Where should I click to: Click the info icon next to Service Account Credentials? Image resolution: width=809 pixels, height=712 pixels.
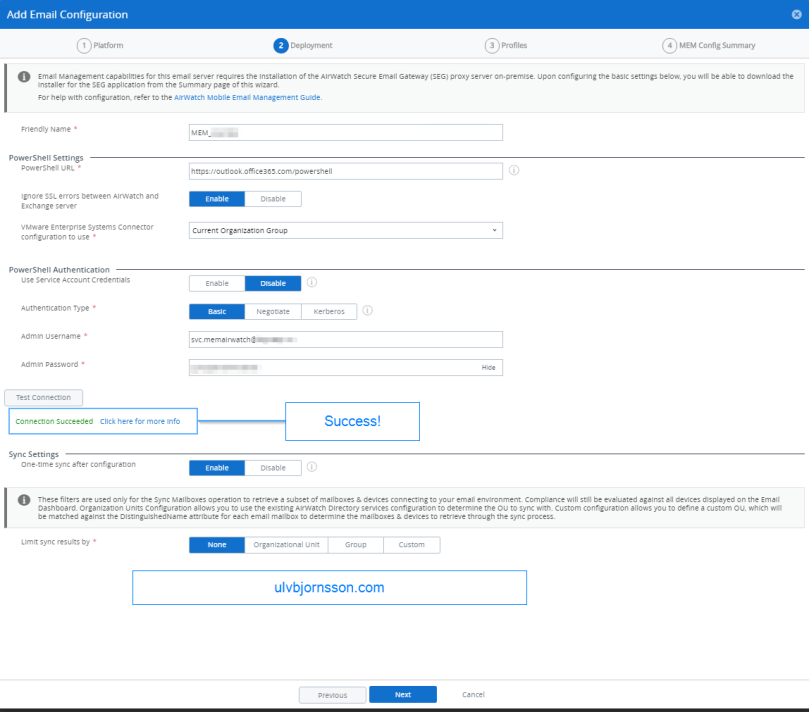311,283
